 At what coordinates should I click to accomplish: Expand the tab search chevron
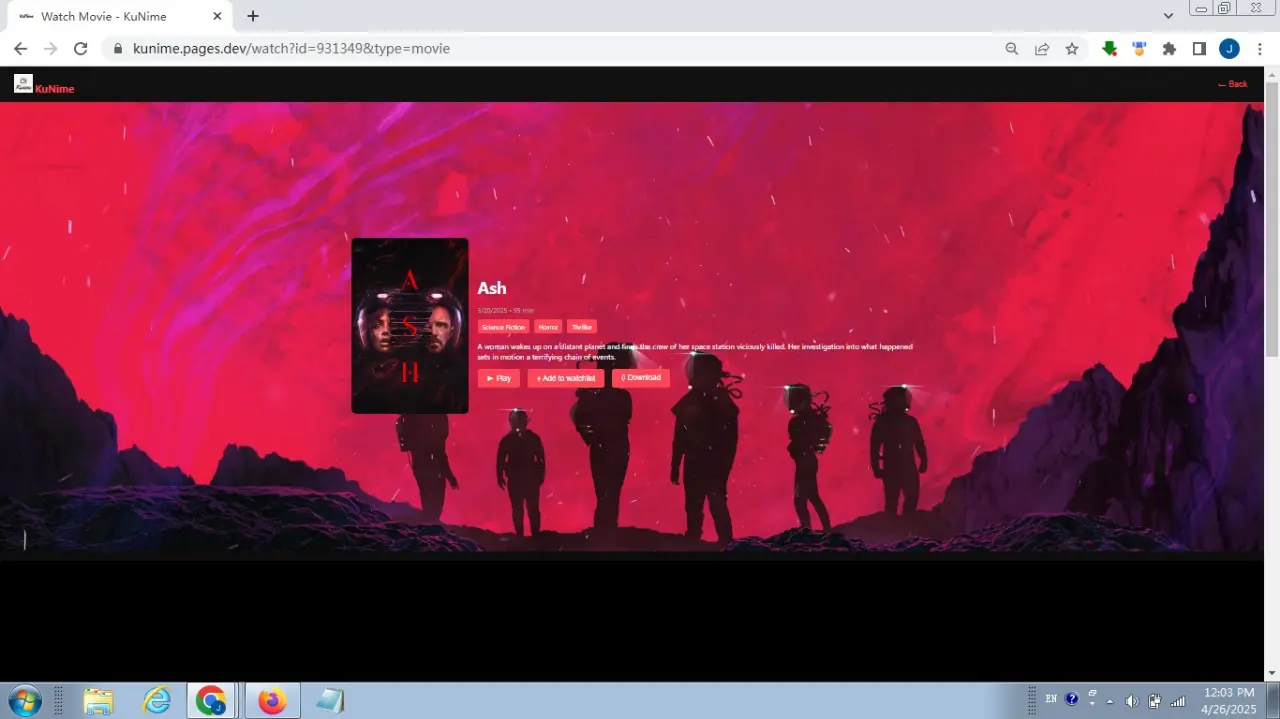coord(1169,16)
